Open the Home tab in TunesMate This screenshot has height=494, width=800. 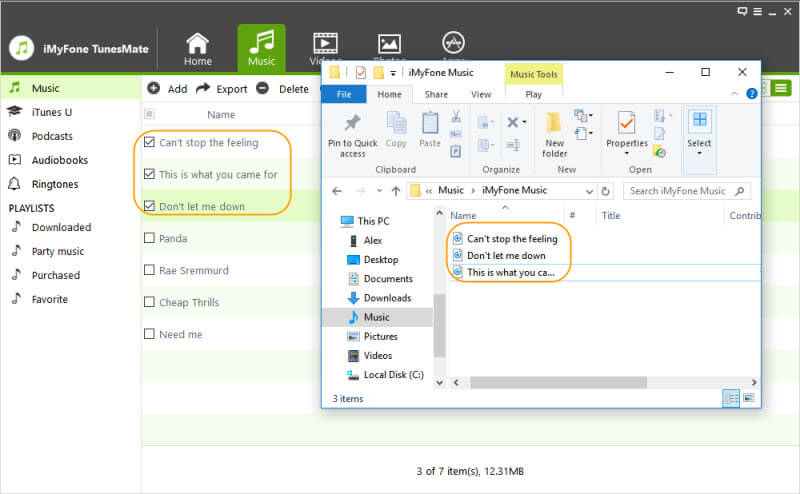pyautogui.click(x=197, y=49)
